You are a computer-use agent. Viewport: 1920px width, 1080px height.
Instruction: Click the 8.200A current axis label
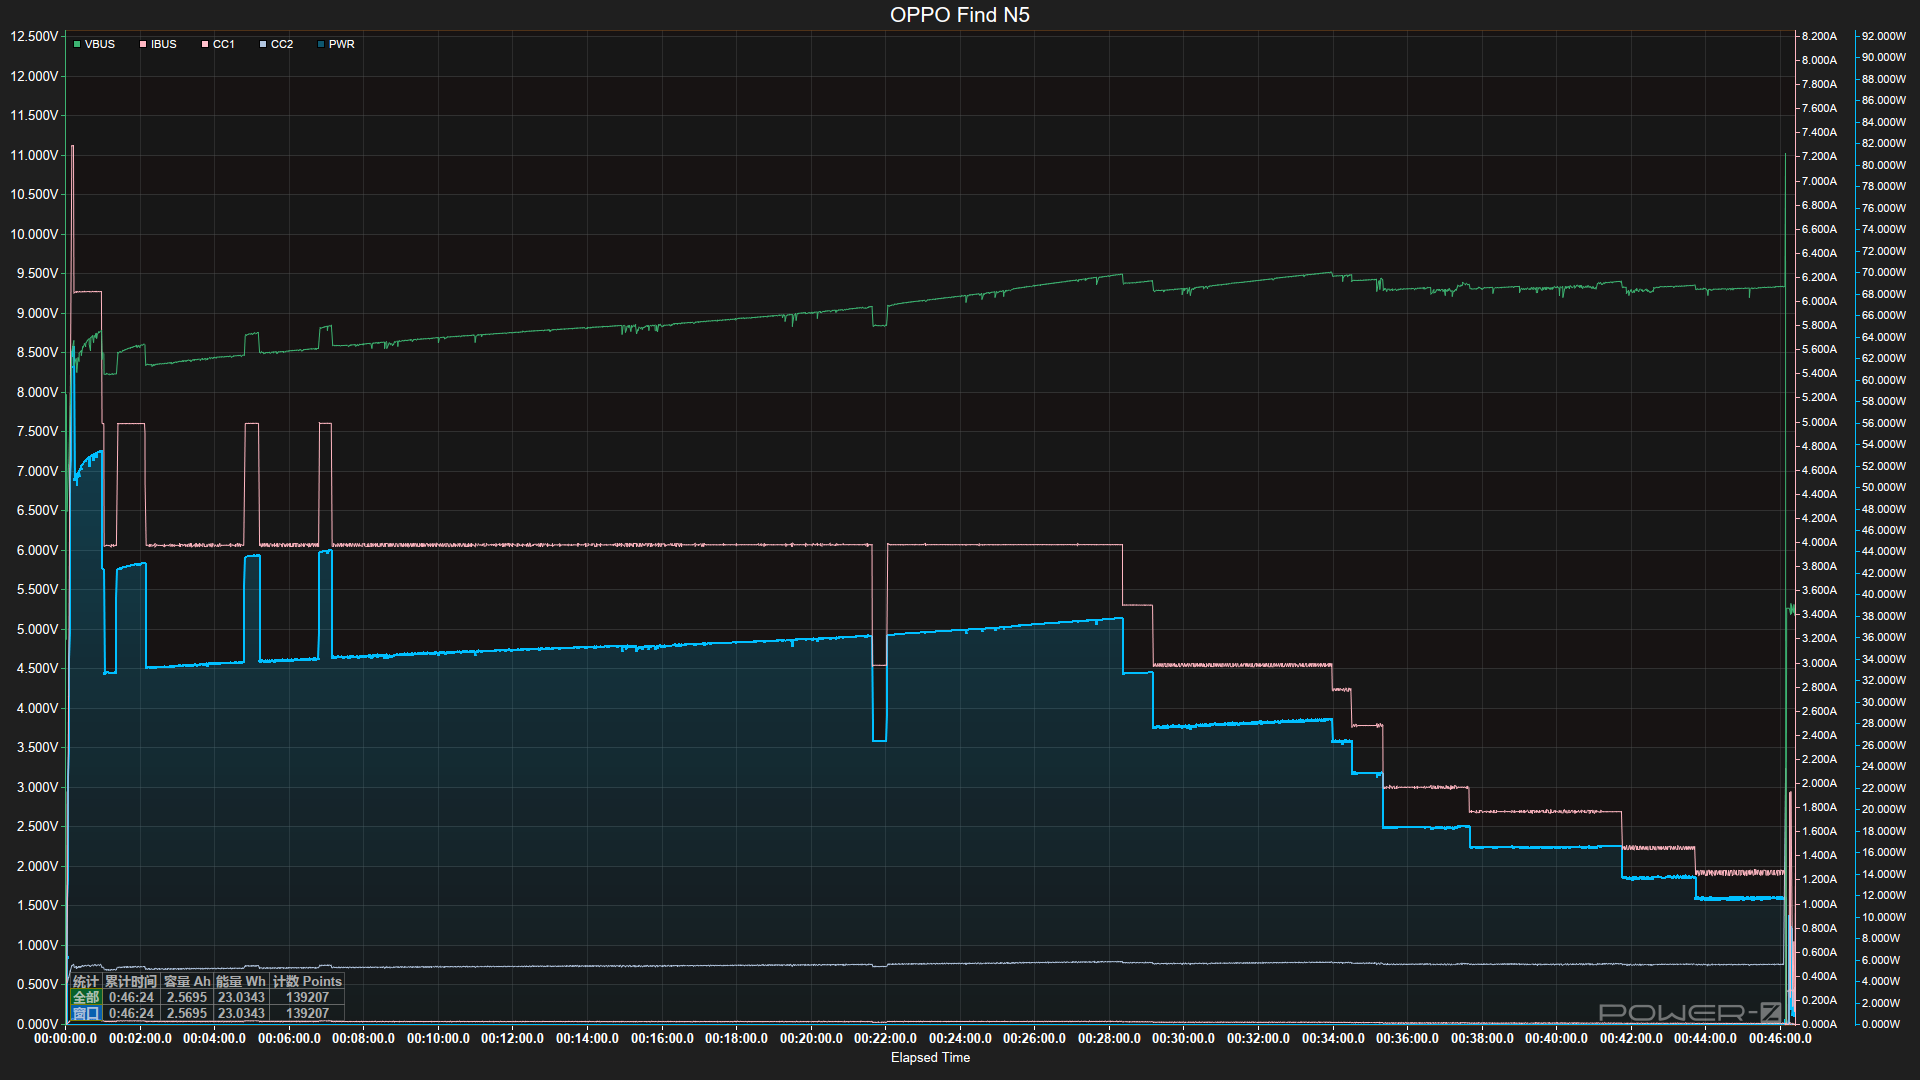(1819, 36)
